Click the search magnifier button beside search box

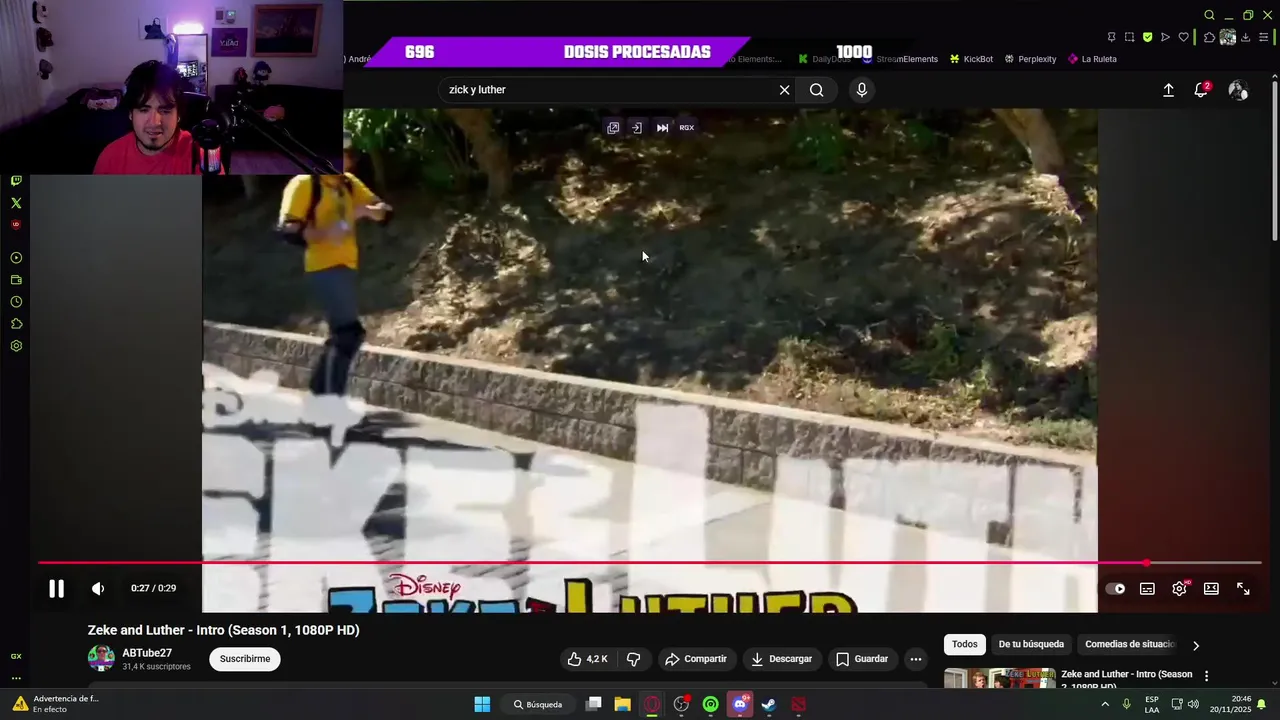[817, 90]
